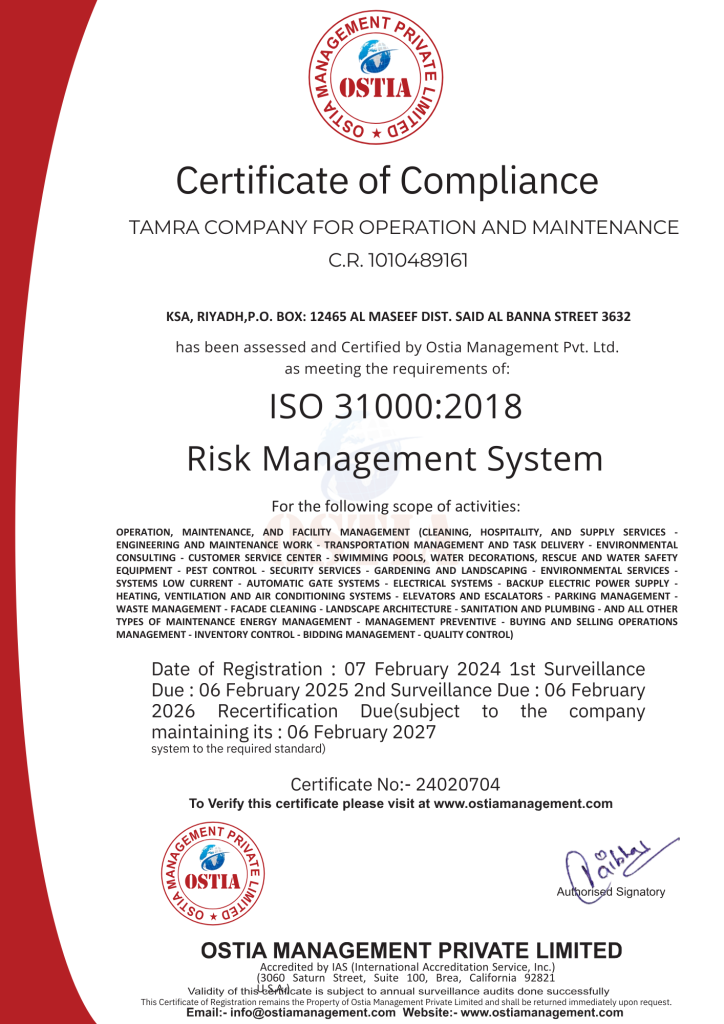724x1024 pixels.
Task: Click the red curved left border
Action: 30,500
